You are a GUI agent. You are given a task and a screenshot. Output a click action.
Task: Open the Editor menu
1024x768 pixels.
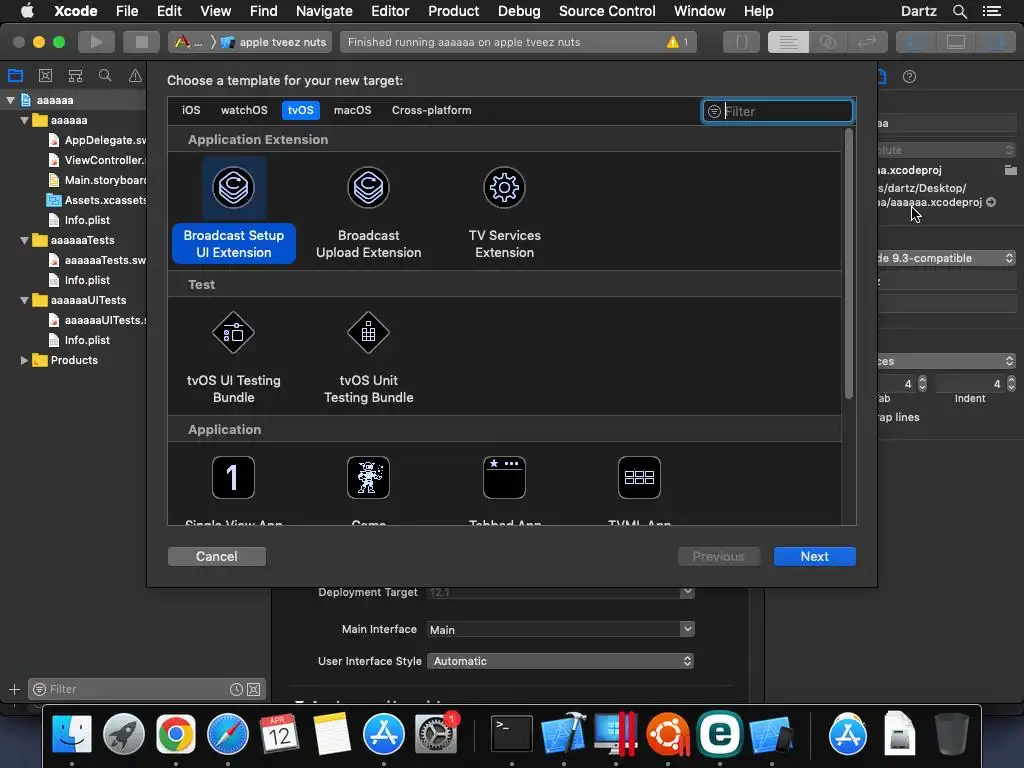coord(390,11)
